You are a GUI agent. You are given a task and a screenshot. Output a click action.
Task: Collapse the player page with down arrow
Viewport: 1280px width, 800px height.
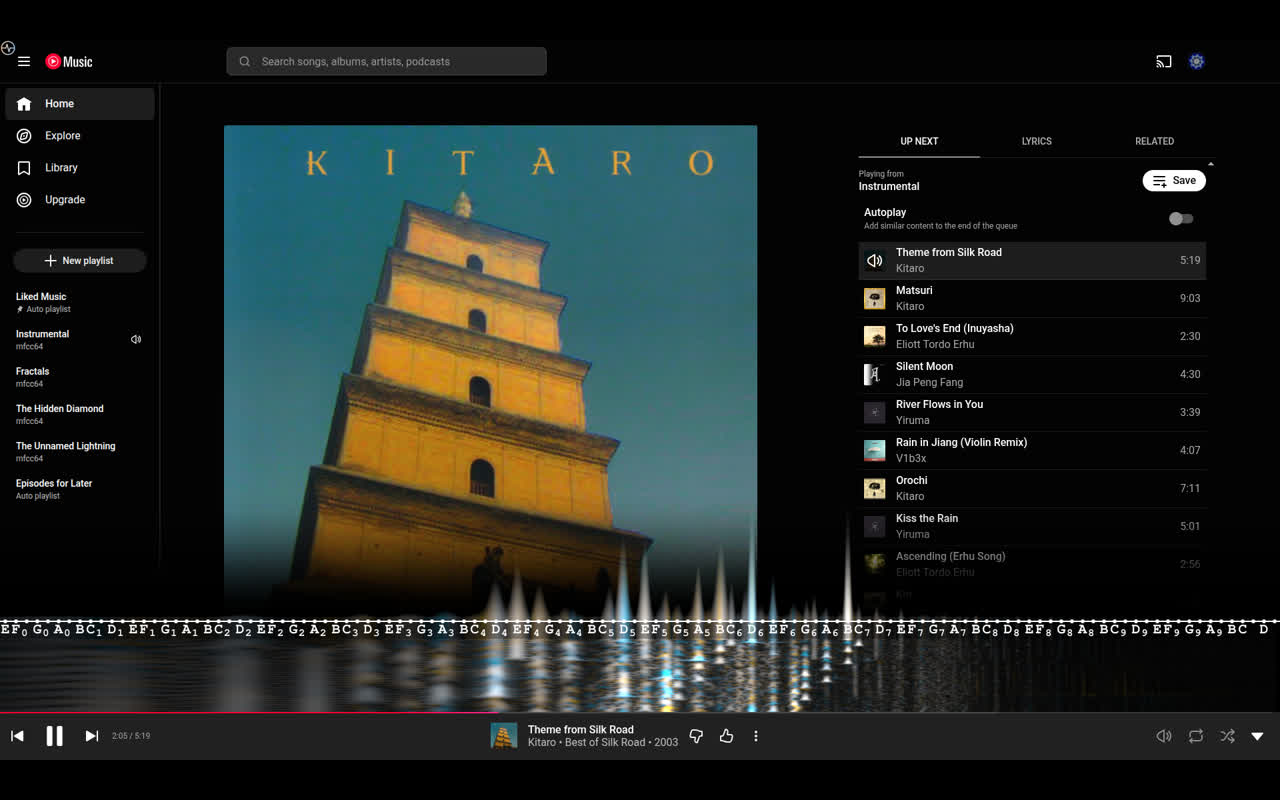pos(1258,736)
